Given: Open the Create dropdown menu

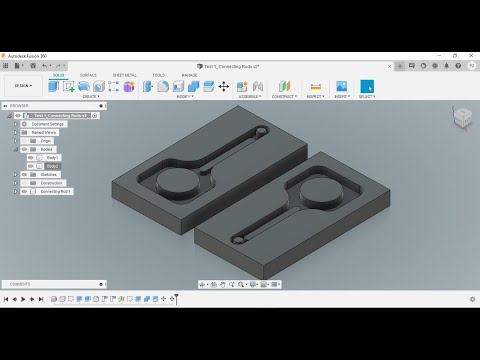Looking at the screenshot, I should coord(91,96).
